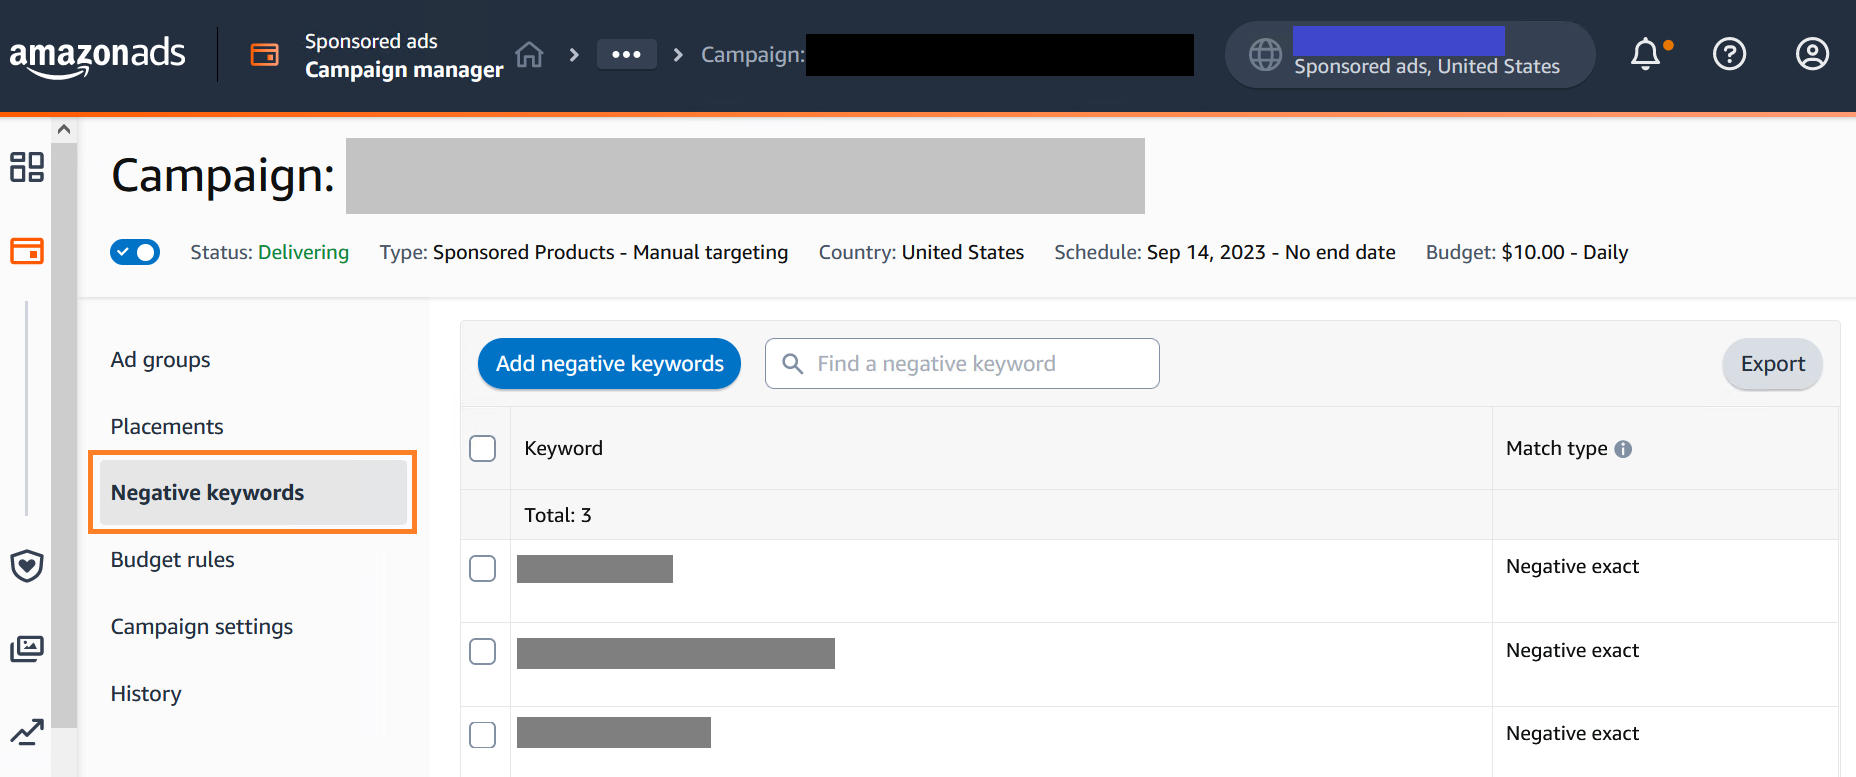Expand the breadcrumb ellipsis menu
Viewport: 1856px width, 777px height.
626,54
